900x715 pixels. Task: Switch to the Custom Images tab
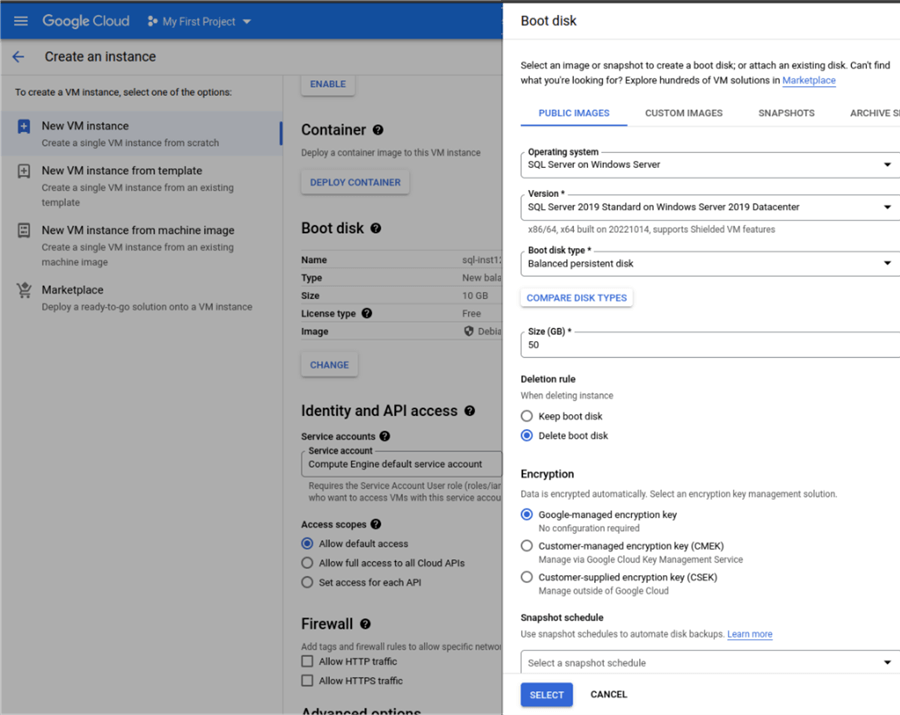point(683,113)
